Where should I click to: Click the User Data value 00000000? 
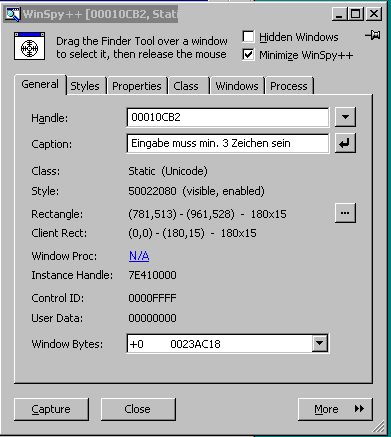tap(152, 318)
